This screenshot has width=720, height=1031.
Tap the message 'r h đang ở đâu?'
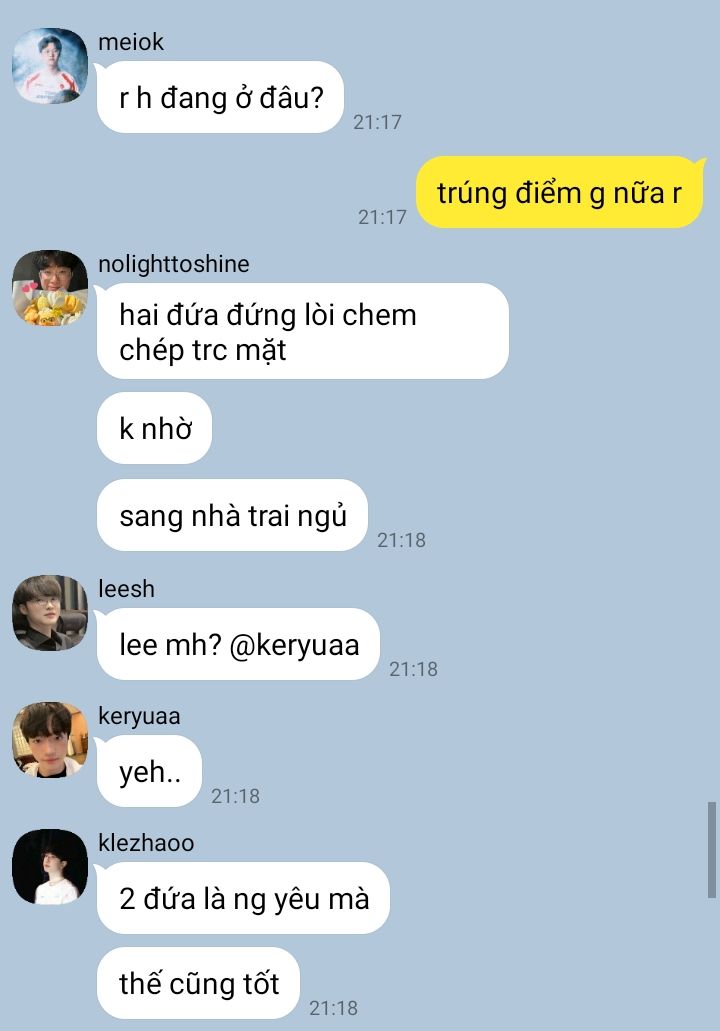[x=220, y=97]
